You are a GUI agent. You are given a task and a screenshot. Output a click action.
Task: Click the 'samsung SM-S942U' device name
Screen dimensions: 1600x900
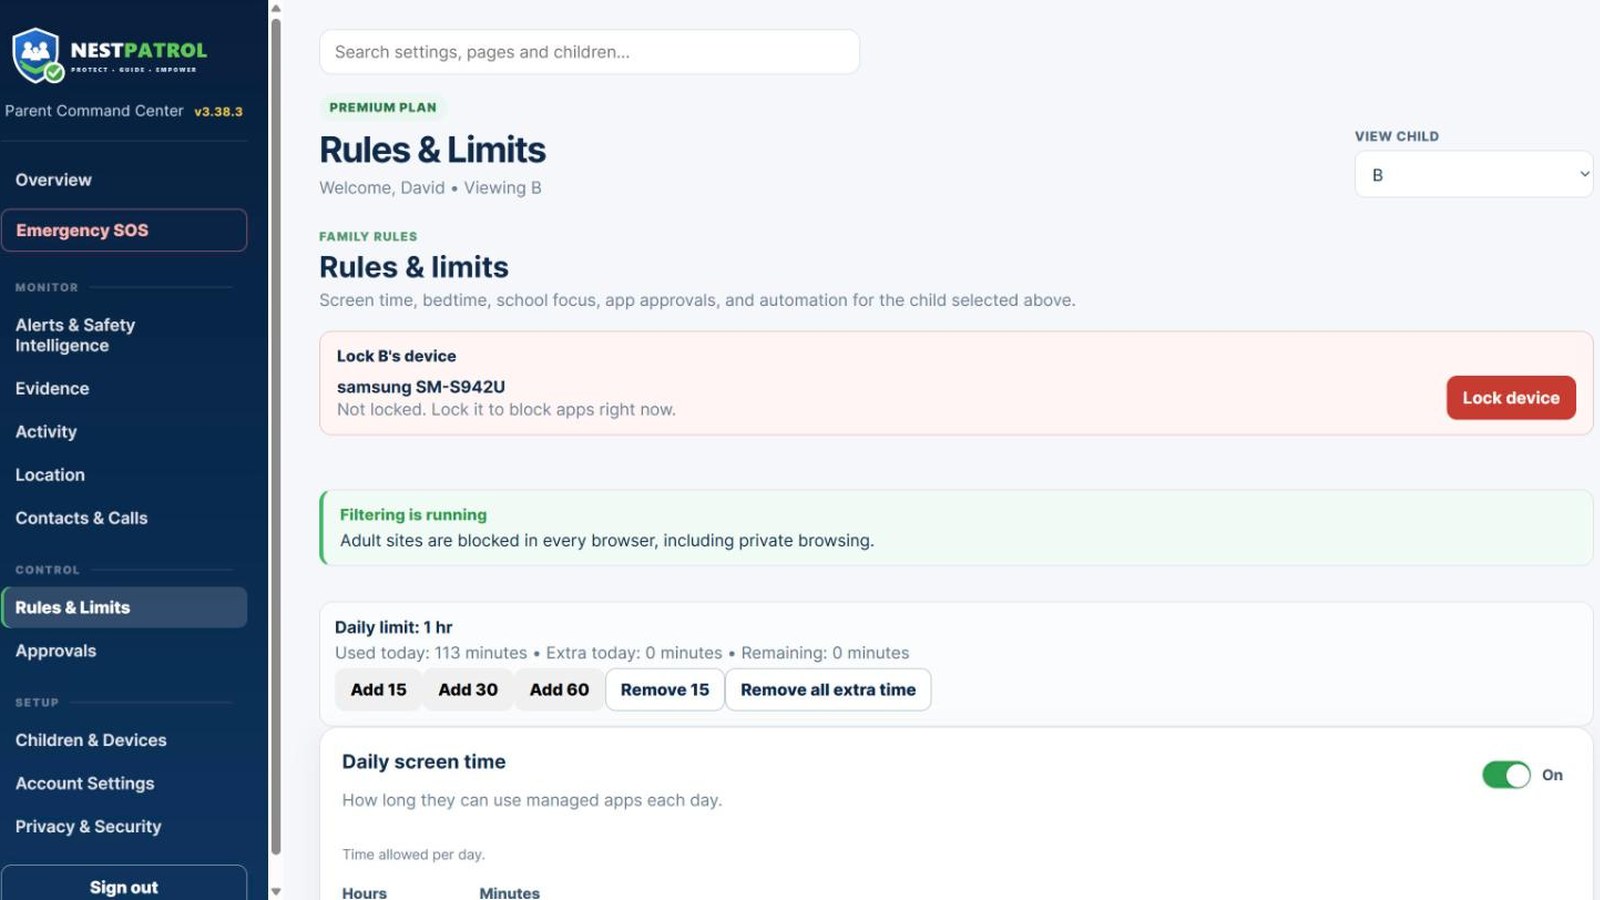click(x=421, y=387)
